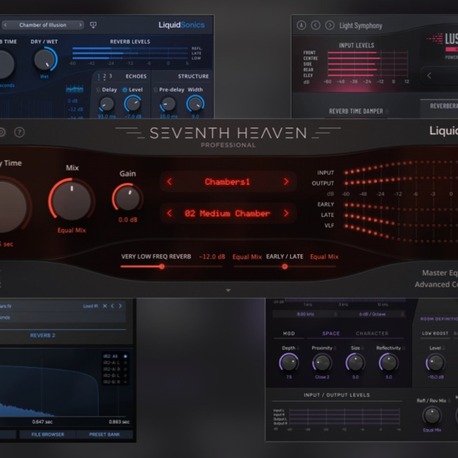Switch to the CHARACTER tab

[x=372, y=333]
